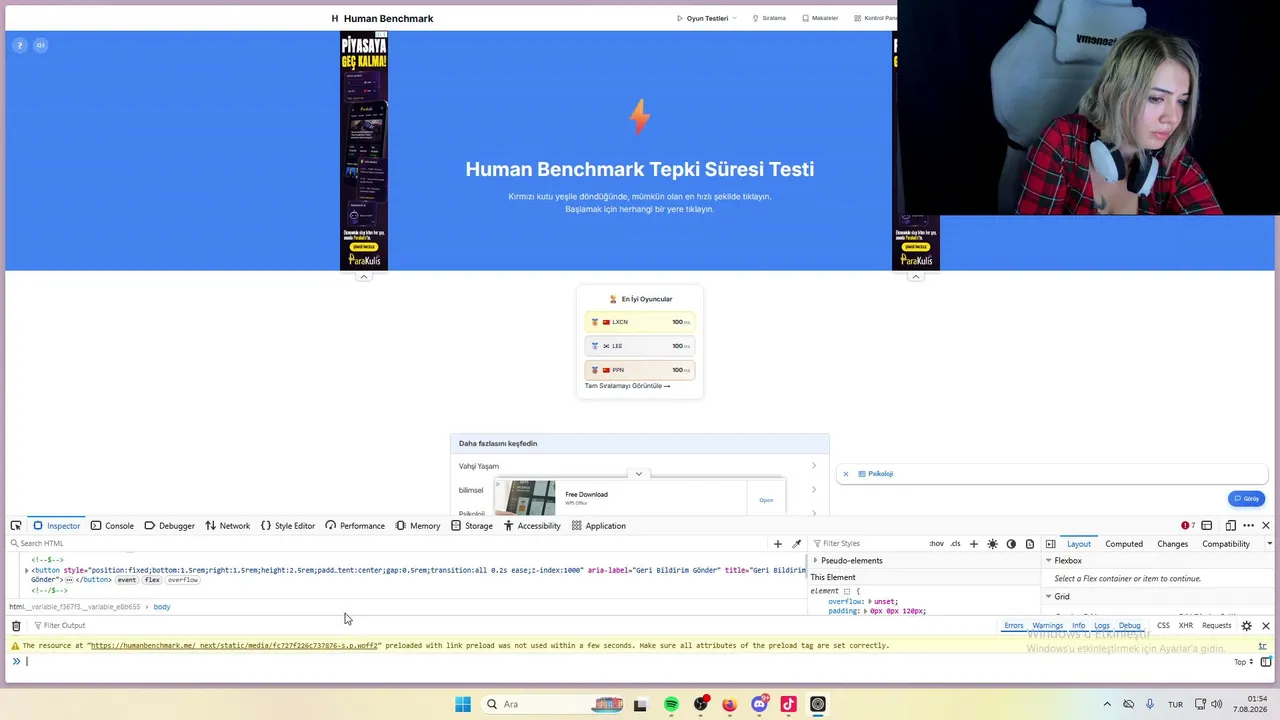Open the Accessibility tab
The width and height of the screenshot is (1280, 720).
tap(532, 526)
